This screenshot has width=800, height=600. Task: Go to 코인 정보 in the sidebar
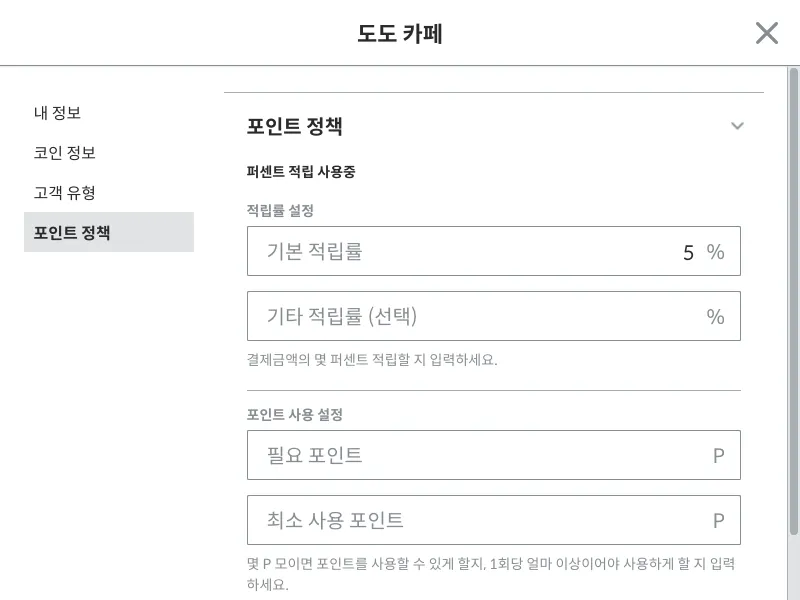pyautogui.click(x=65, y=153)
